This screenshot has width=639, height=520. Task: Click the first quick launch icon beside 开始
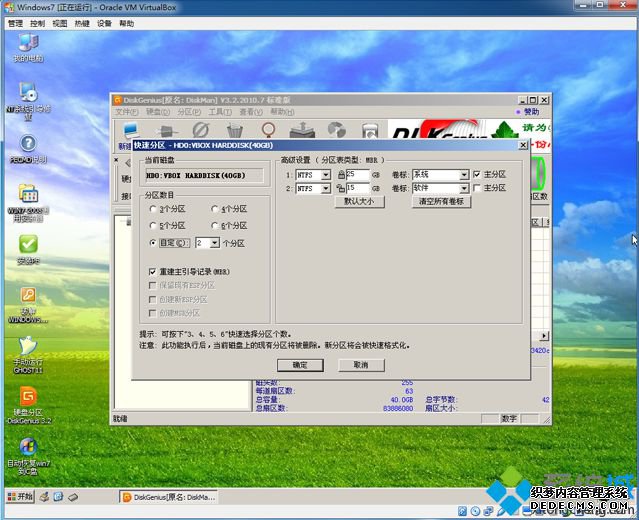(x=44, y=497)
